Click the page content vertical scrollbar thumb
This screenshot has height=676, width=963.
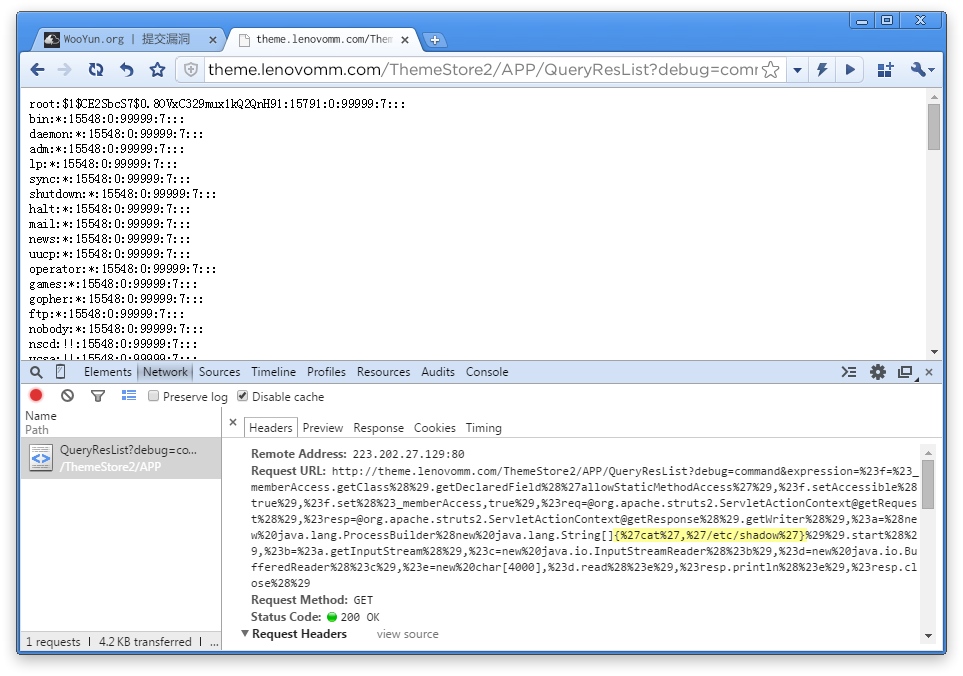pos(934,127)
